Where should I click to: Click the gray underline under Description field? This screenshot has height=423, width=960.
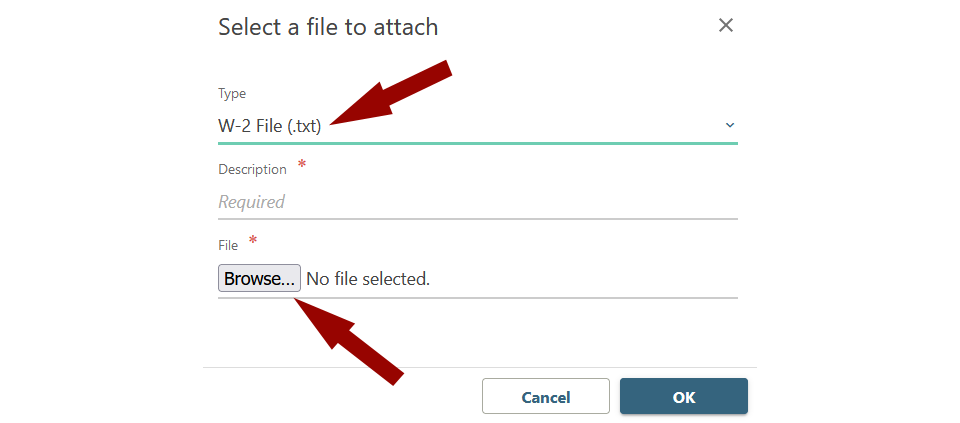click(x=477, y=218)
